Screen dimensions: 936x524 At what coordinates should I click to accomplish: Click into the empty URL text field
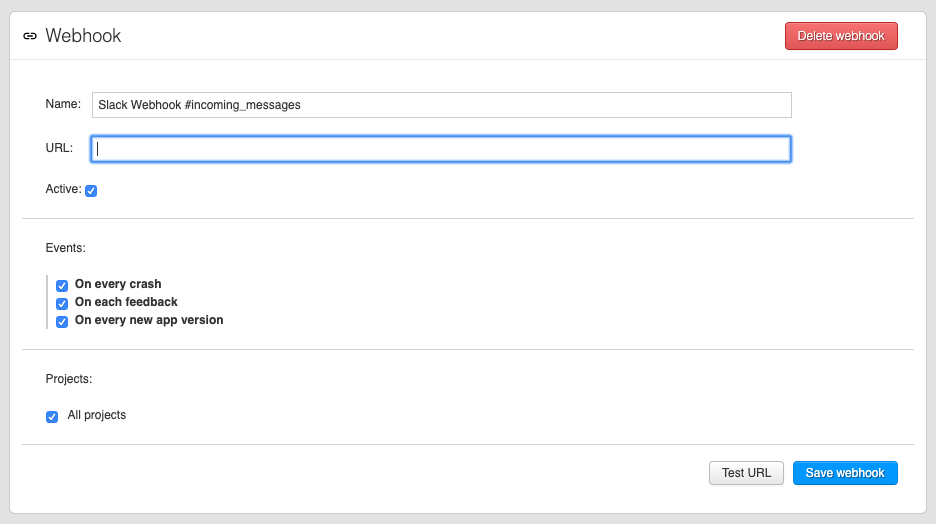(441, 149)
